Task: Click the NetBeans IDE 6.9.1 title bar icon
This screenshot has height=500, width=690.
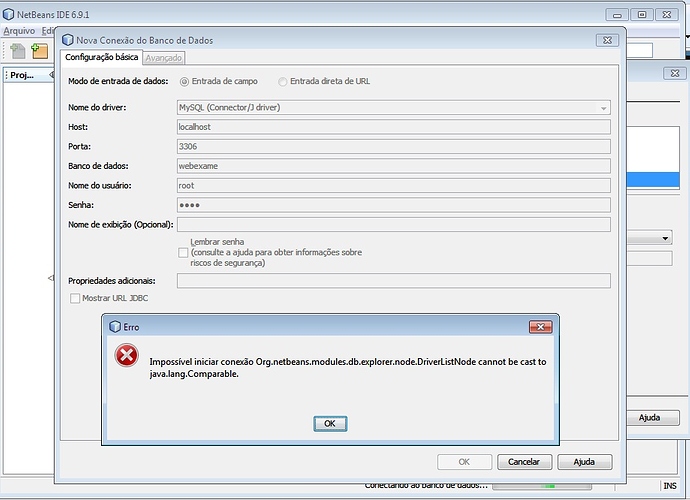Action: (8, 14)
